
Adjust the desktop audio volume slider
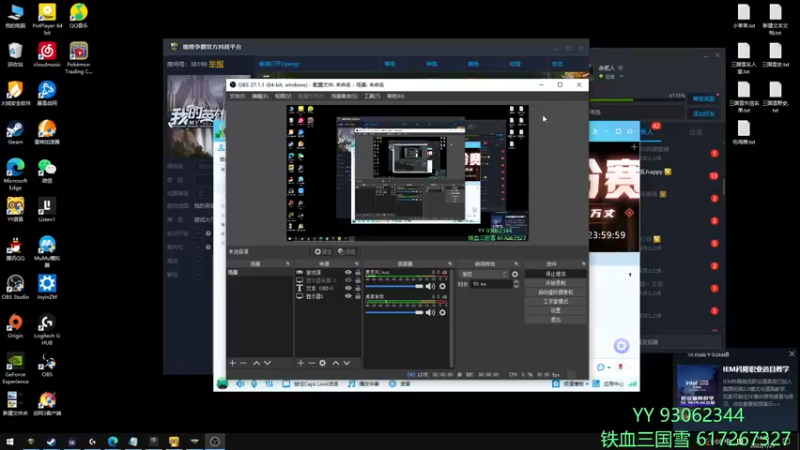coord(394,312)
